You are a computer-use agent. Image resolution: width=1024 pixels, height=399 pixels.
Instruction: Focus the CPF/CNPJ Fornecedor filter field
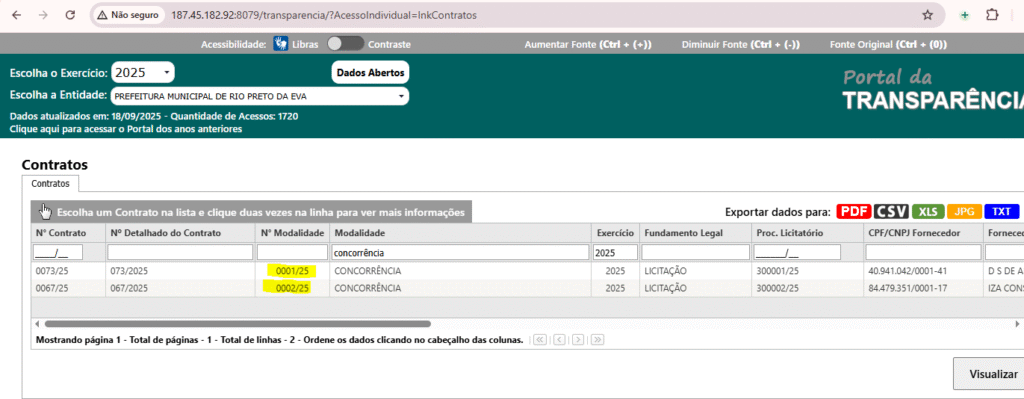coord(923,252)
